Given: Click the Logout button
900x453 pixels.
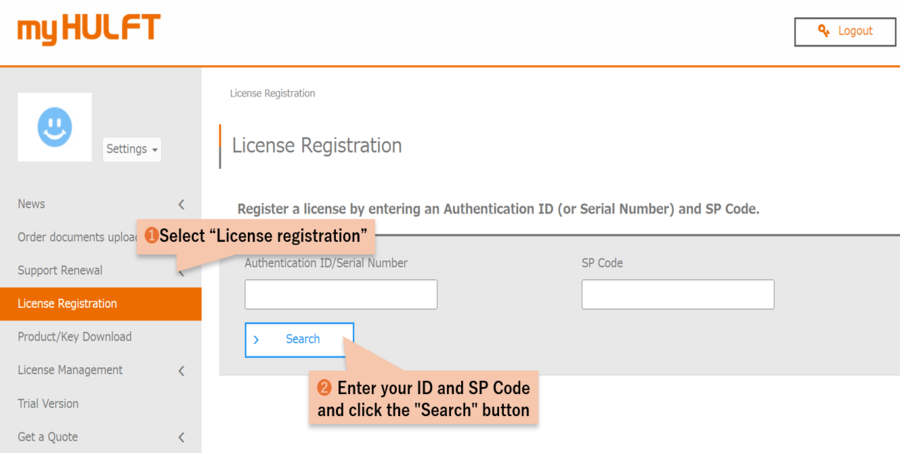Looking at the screenshot, I should [845, 32].
